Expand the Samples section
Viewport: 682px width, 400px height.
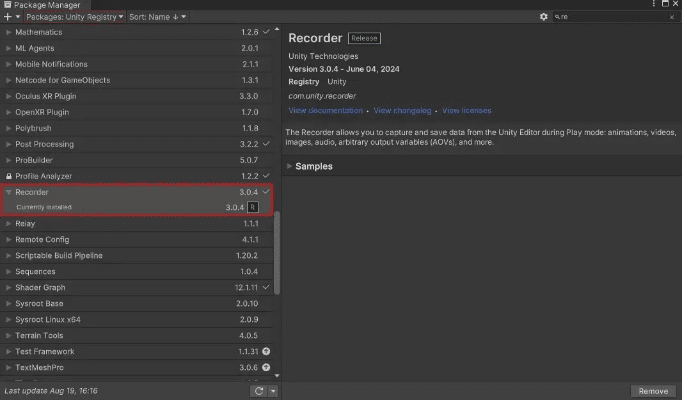290,166
